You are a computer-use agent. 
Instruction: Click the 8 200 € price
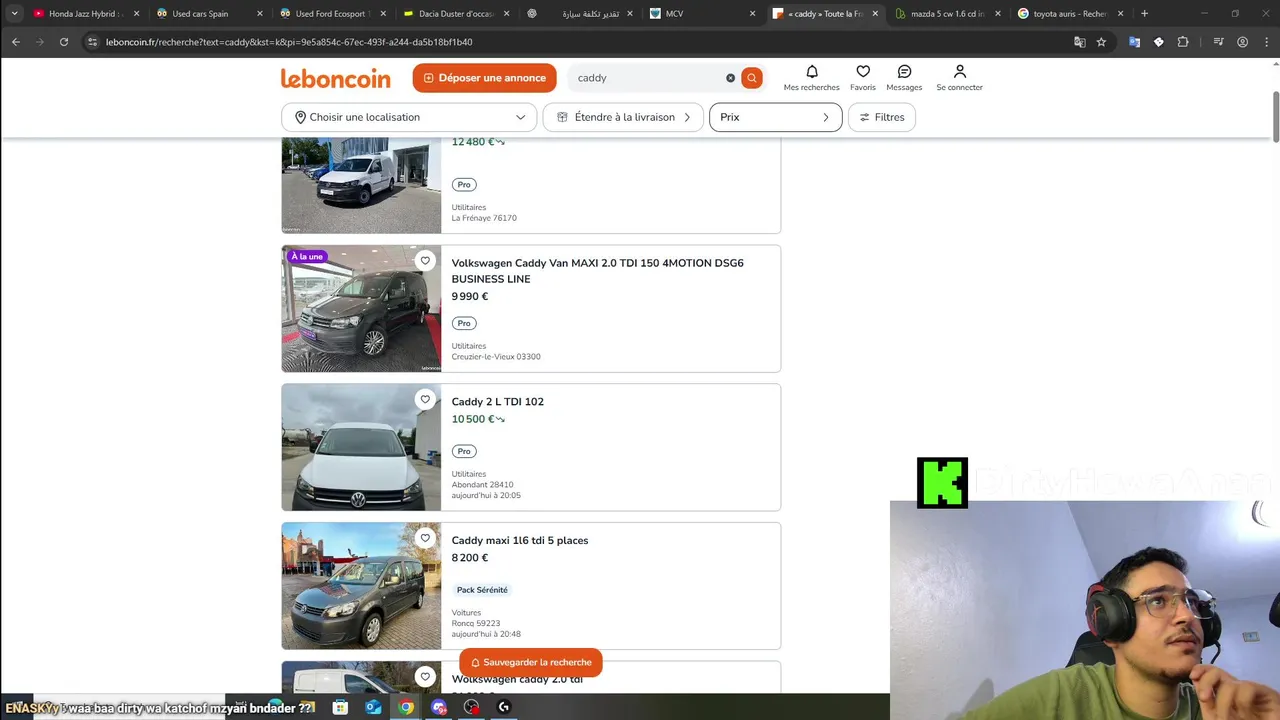coord(469,558)
